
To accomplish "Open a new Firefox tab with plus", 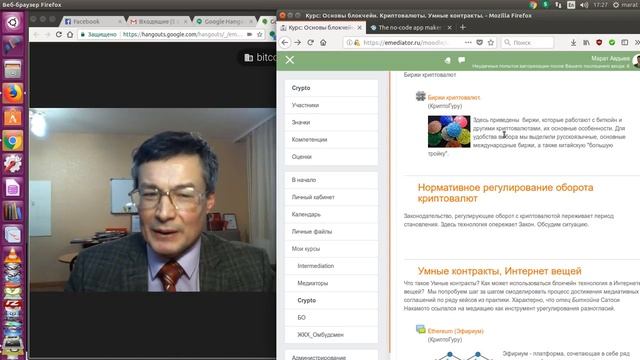I will 462,27.
